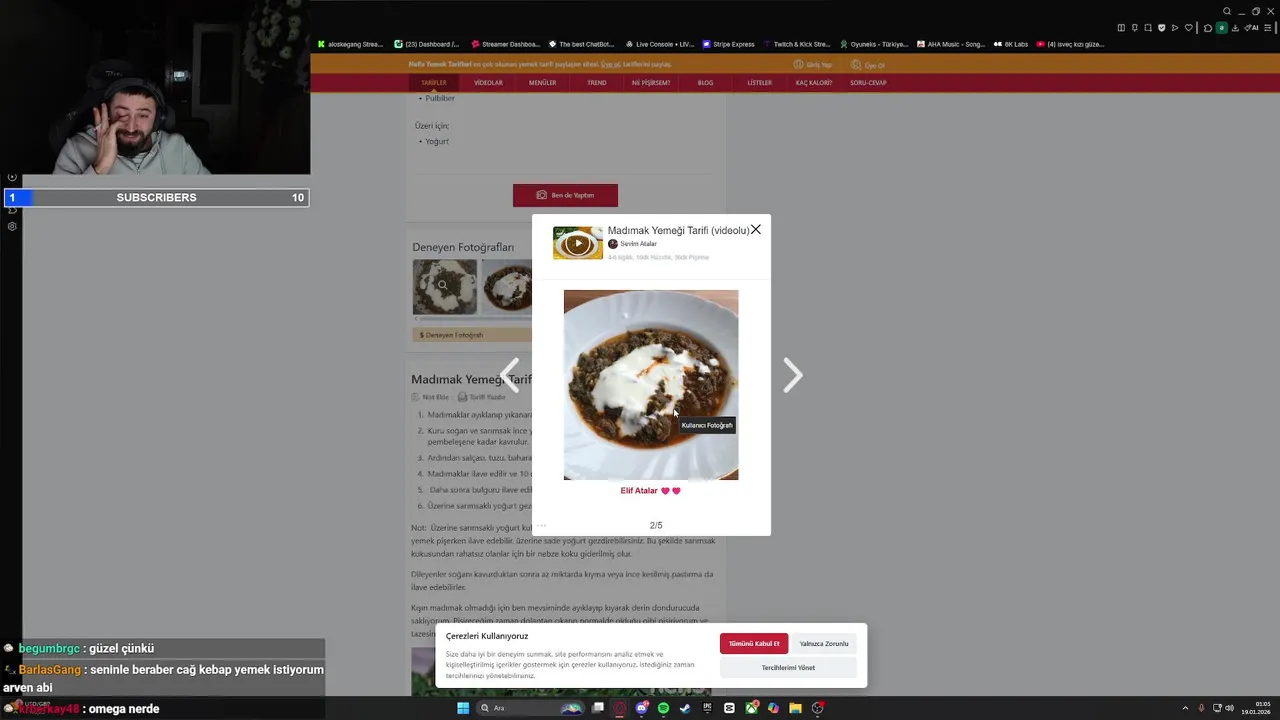Click the yogurt madımak dish photo
This screenshot has height=720, width=1280.
[651, 385]
